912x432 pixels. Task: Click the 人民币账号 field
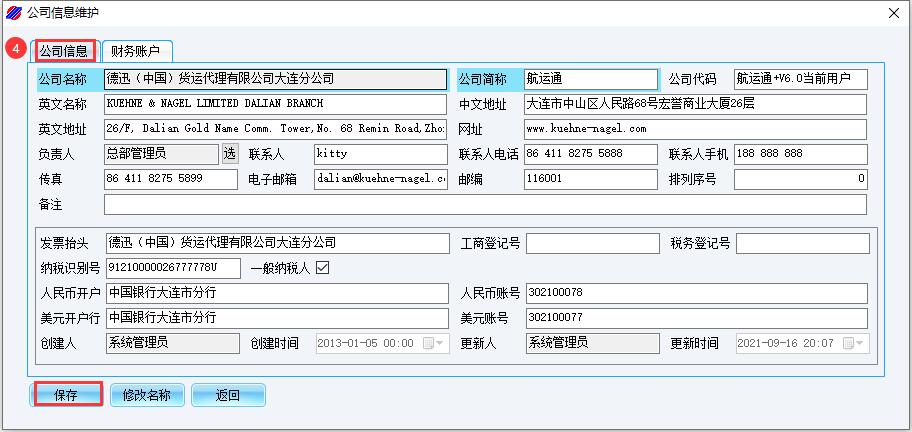tap(696, 293)
